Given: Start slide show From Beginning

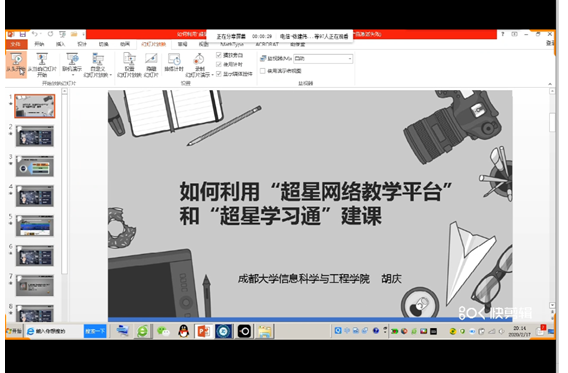Looking at the screenshot, I should pos(16,64).
